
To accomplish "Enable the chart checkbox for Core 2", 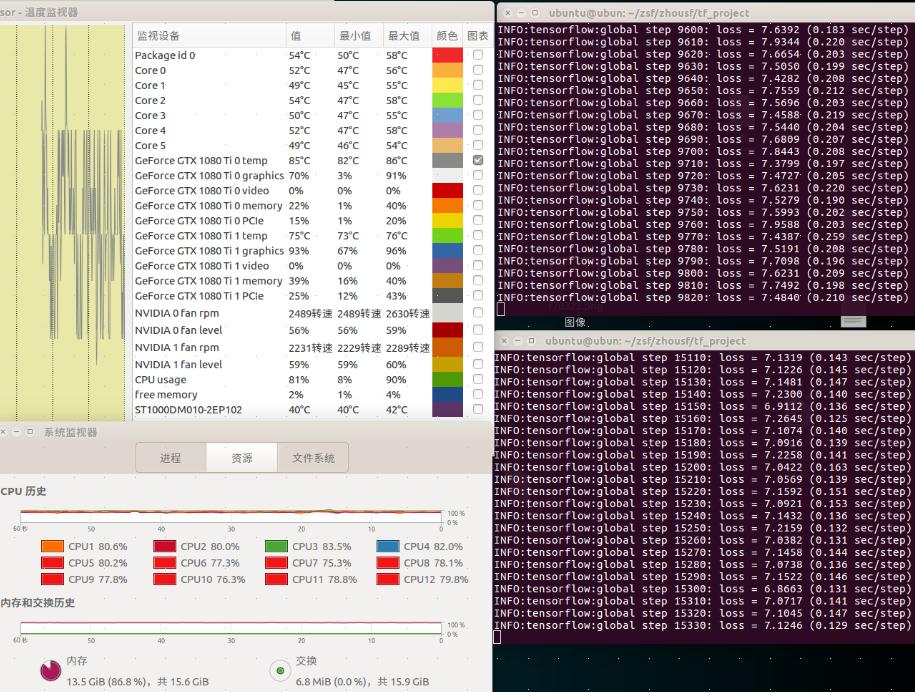I will pos(477,100).
